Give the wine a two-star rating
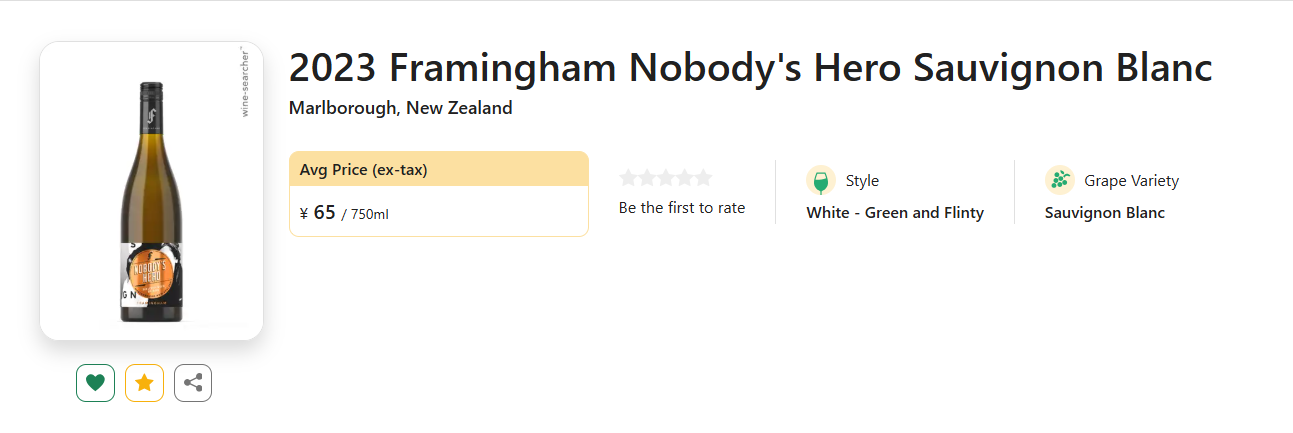The image size is (1293, 433). coord(647,178)
